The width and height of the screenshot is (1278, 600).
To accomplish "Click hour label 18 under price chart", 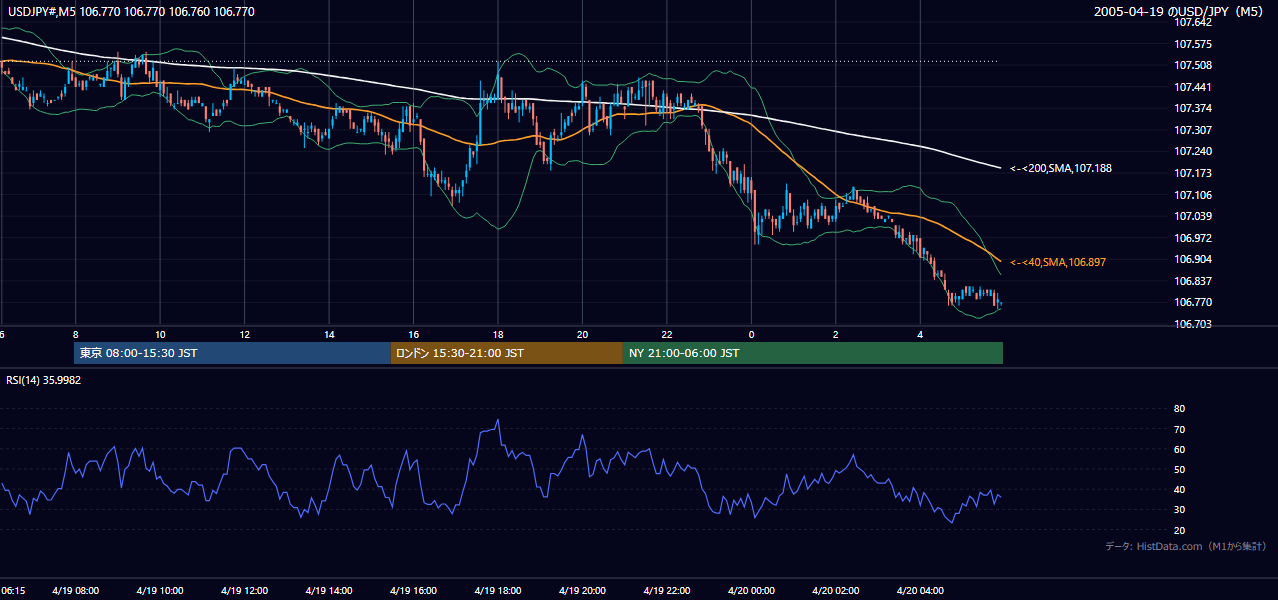I will tap(497, 334).
